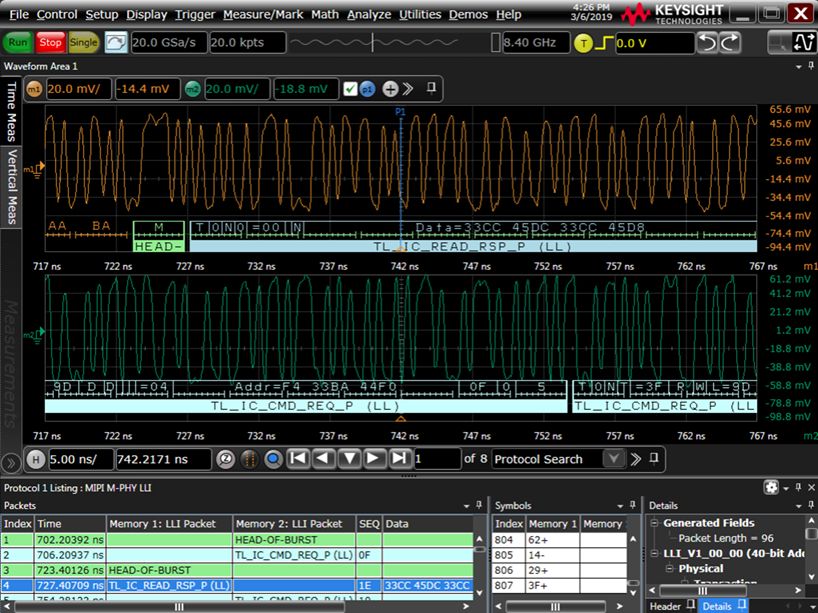Collapse the Physical tree node
The height and width of the screenshot is (613, 818).
668,569
